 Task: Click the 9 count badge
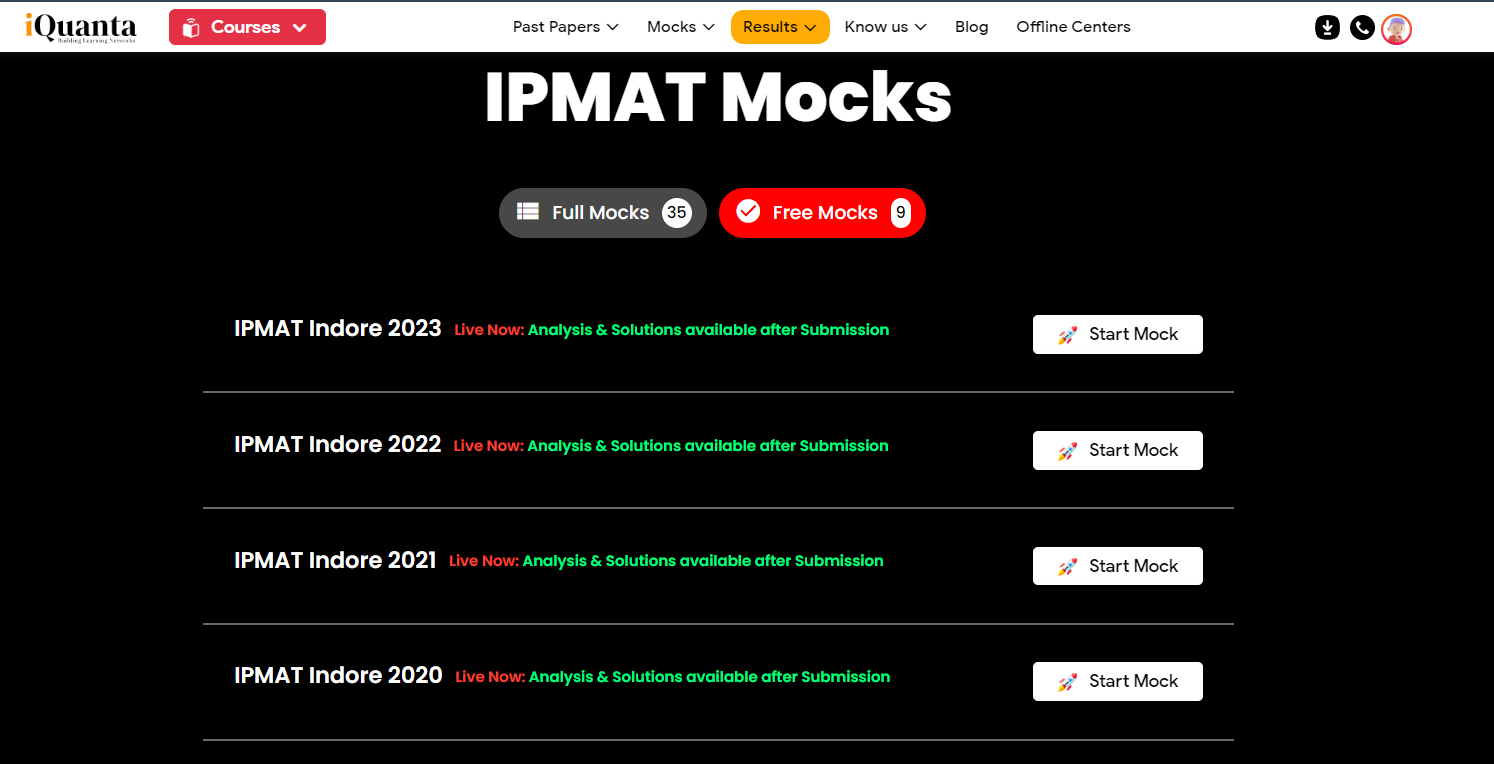901,213
